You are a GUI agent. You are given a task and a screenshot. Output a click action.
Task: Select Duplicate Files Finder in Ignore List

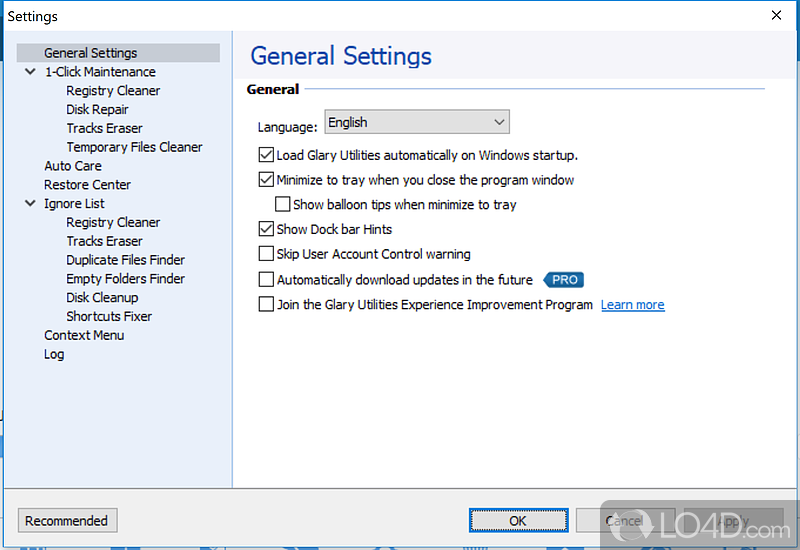[x=125, y=260]
